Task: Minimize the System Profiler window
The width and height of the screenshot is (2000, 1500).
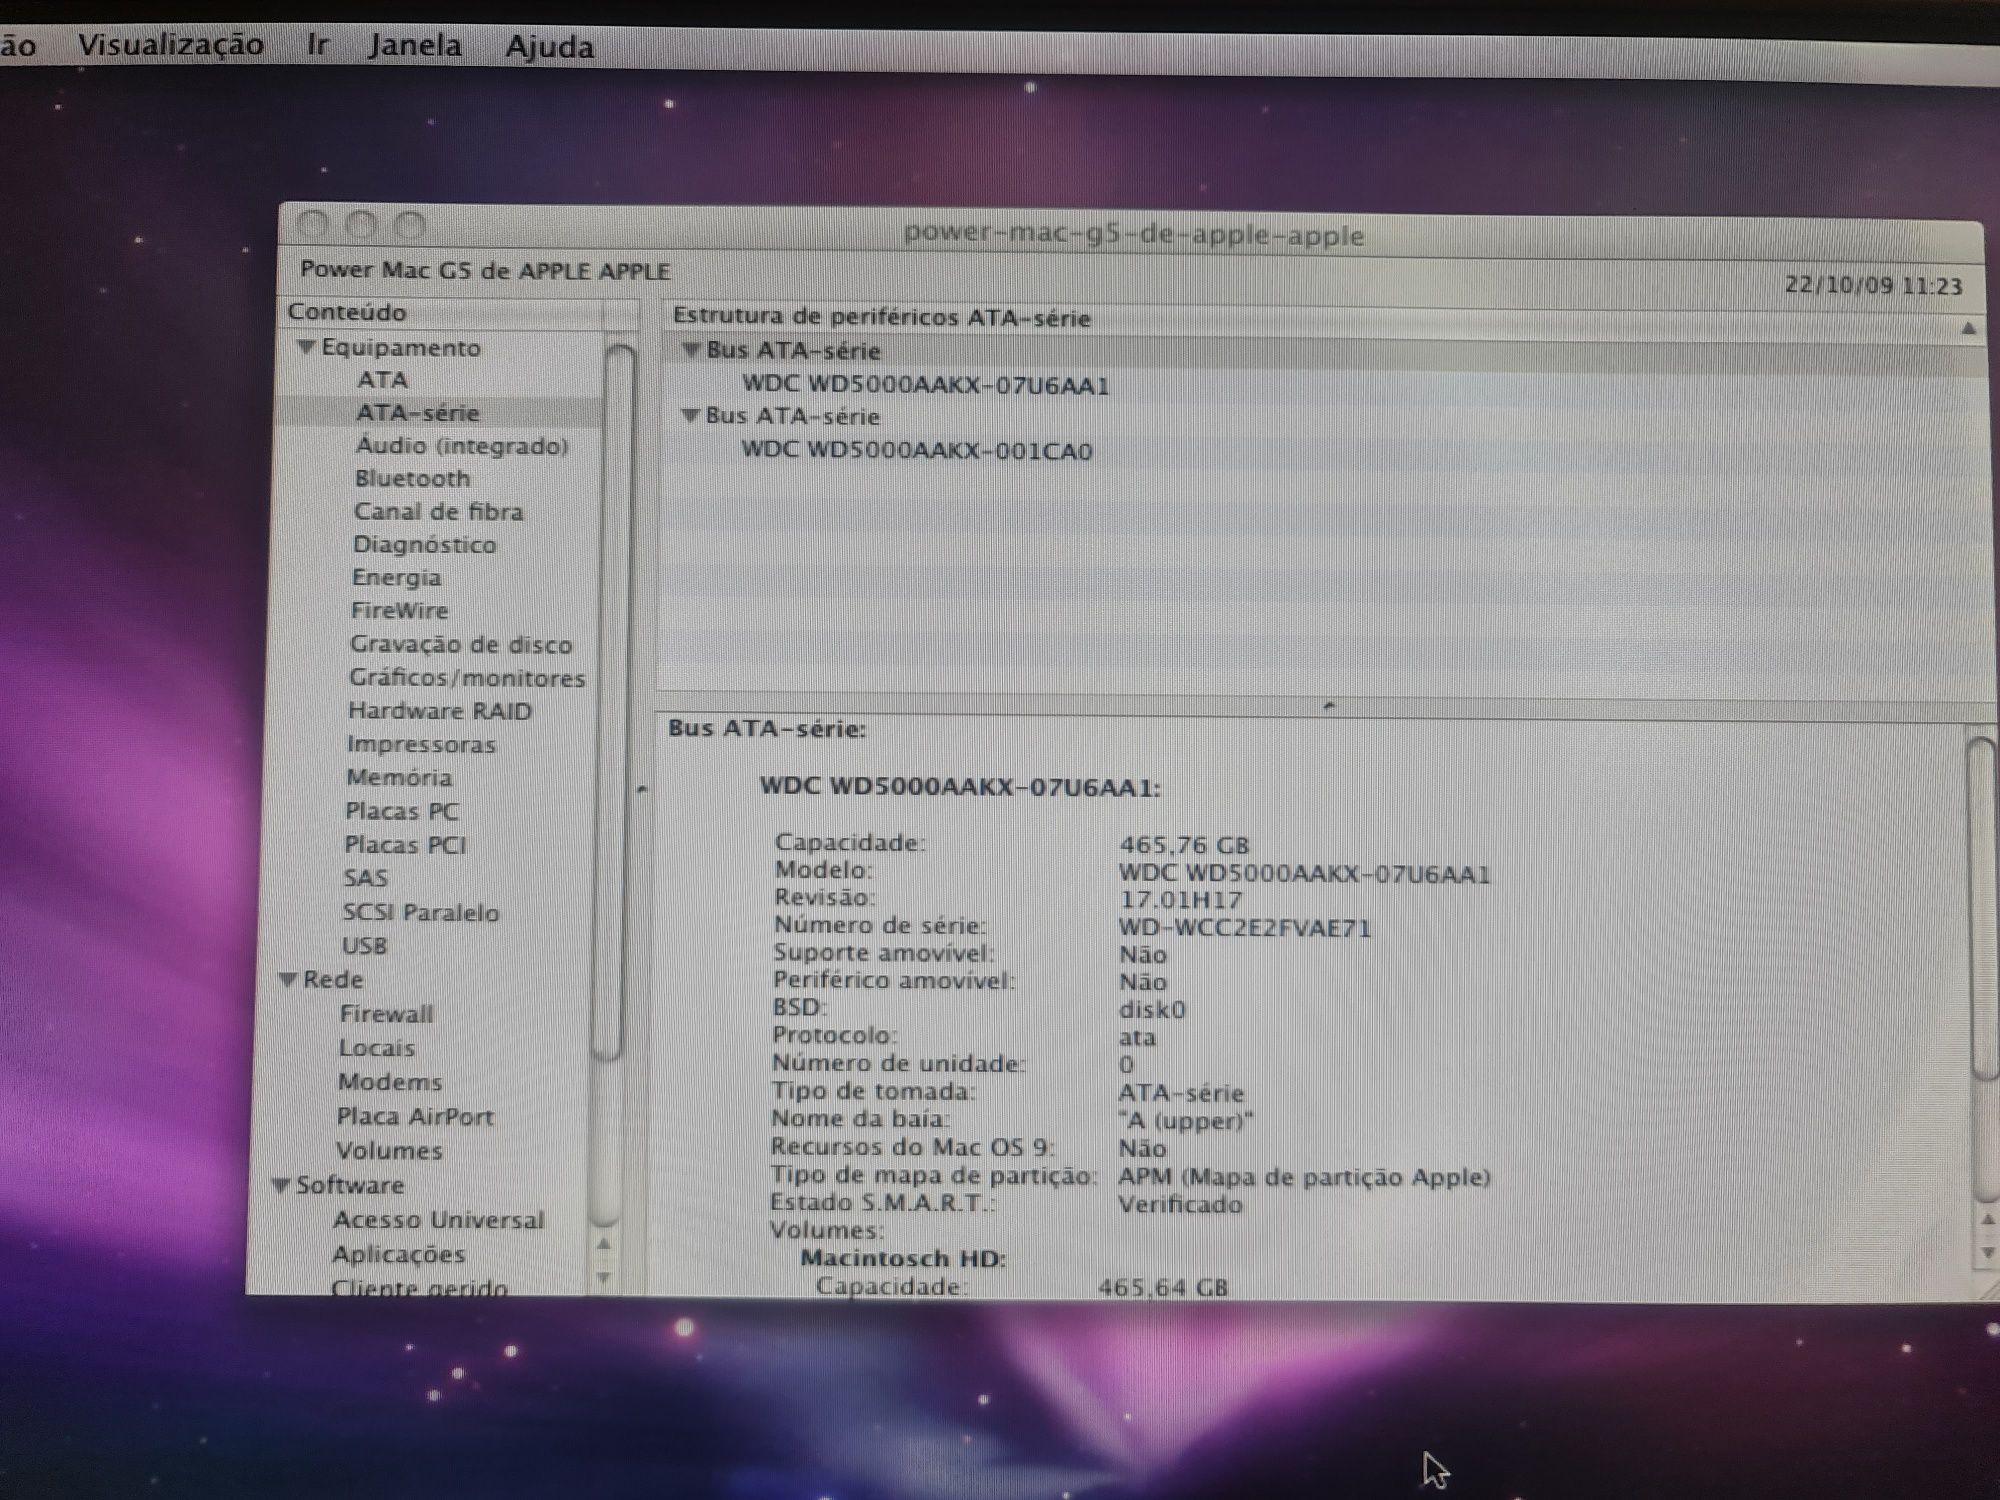Action: click(x=361, y=225)
